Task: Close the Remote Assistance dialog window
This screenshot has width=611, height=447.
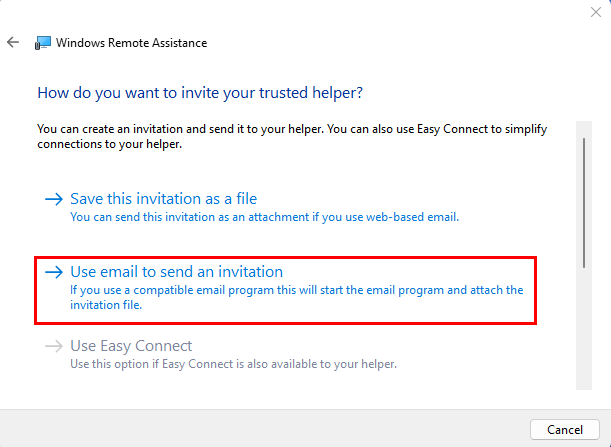Action: pyautogui.click(x=594, y=12)
